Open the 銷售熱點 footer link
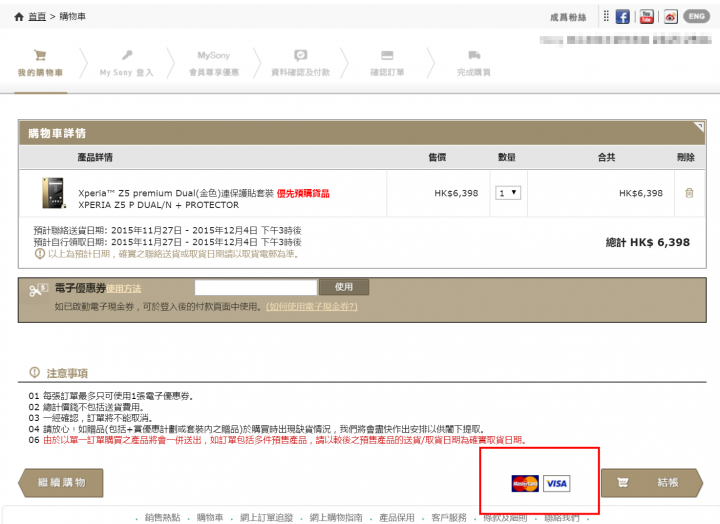Viewport: 720px width, 524px height. [x=163, y=518]
